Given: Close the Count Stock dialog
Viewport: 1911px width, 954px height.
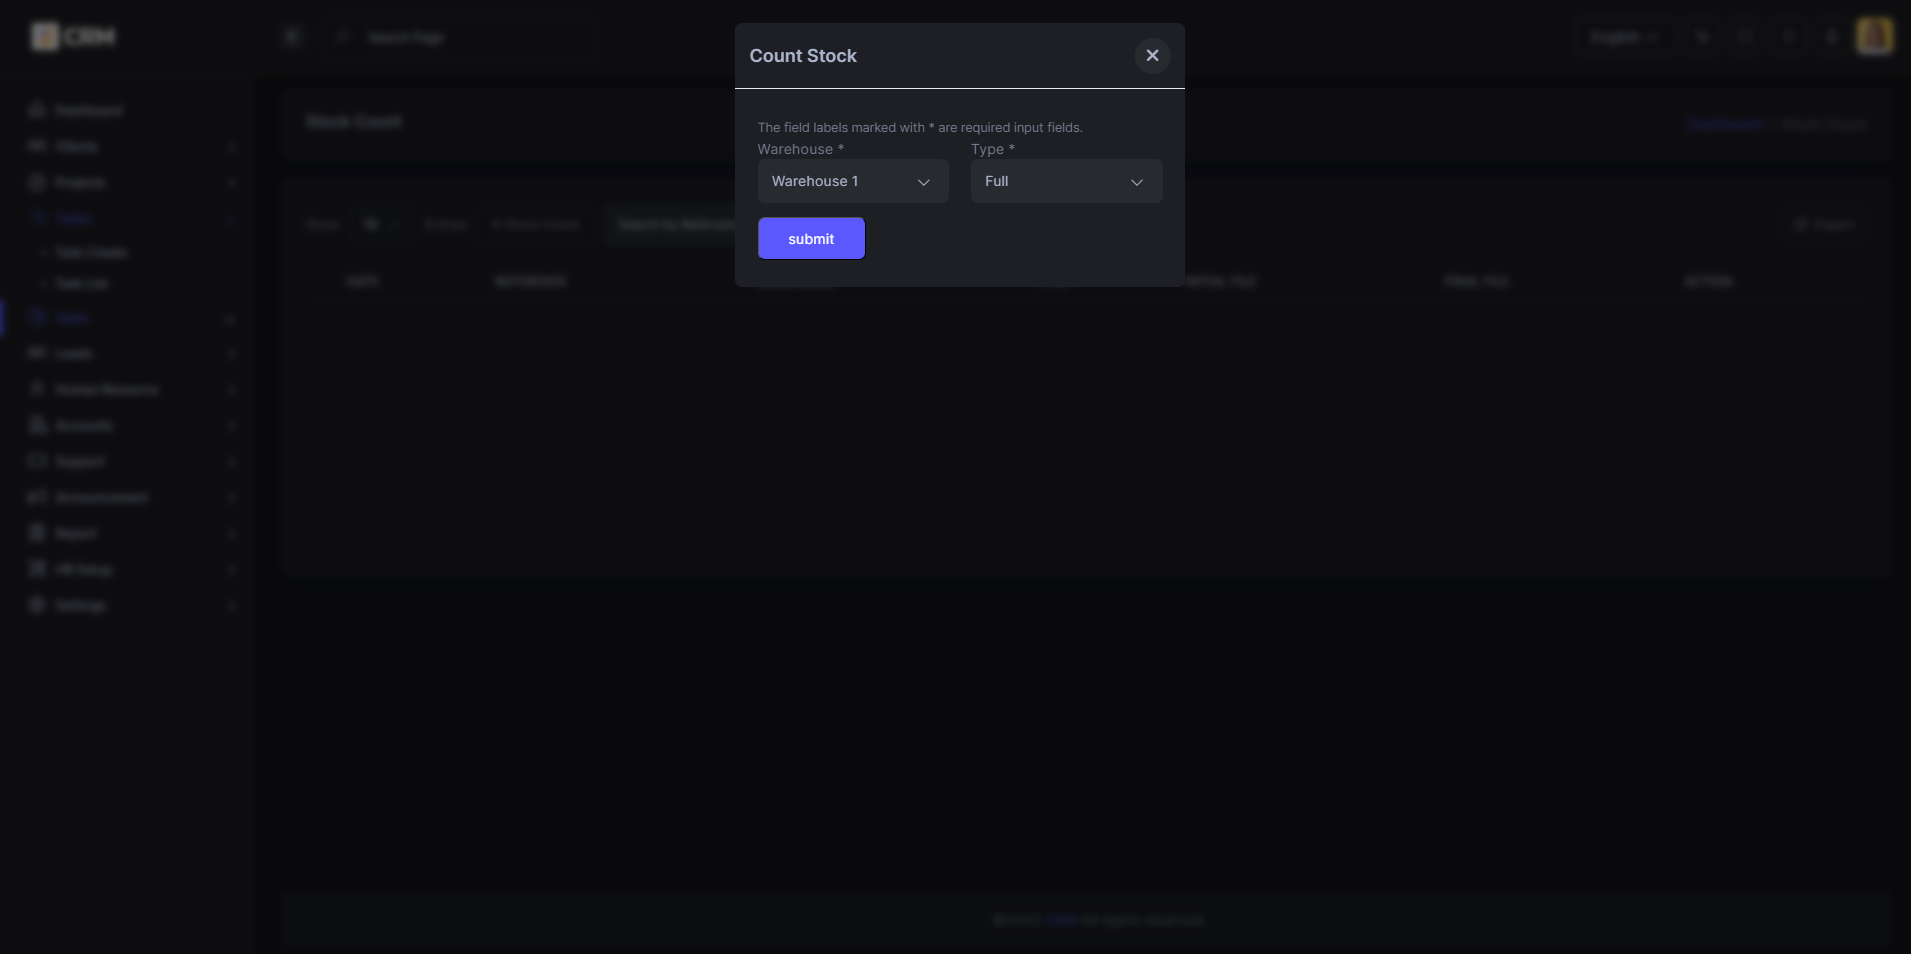Looking at the screenshot, I should click(x=1152, y=56).
